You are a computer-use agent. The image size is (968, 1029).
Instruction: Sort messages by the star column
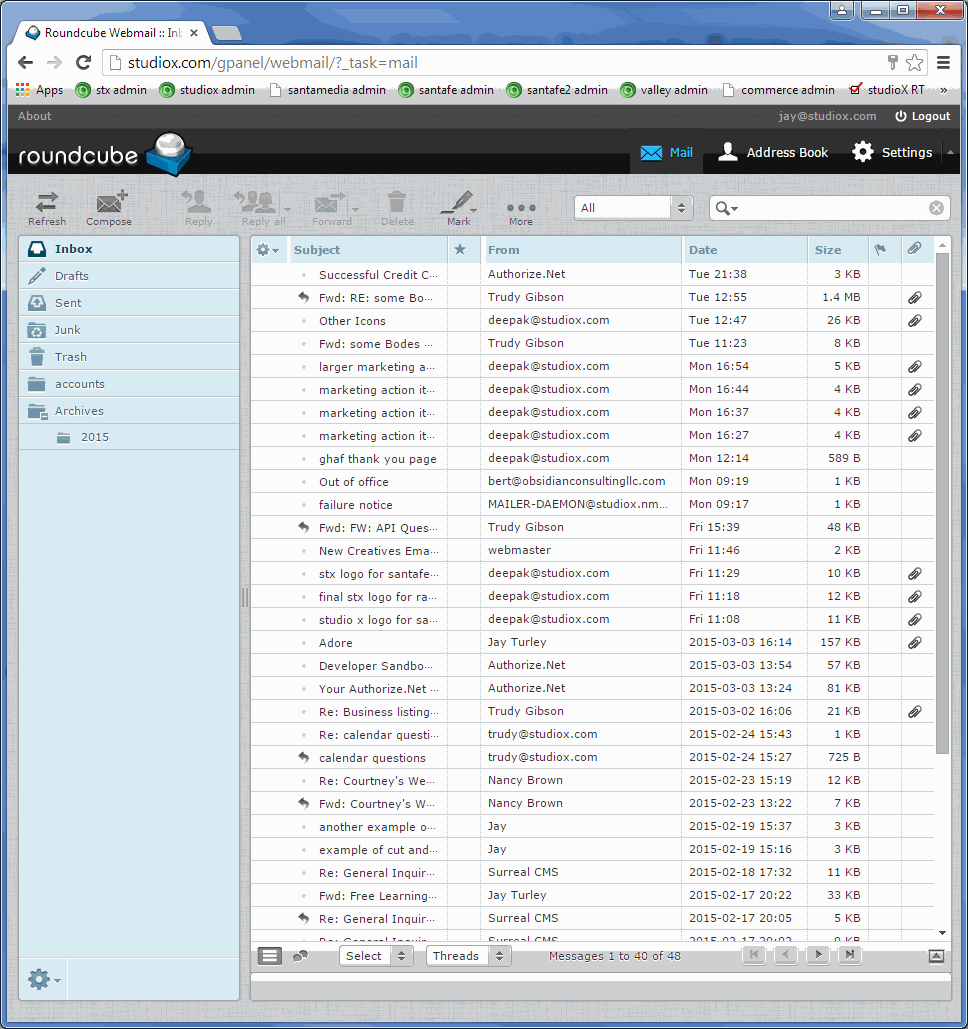[461, 249]
